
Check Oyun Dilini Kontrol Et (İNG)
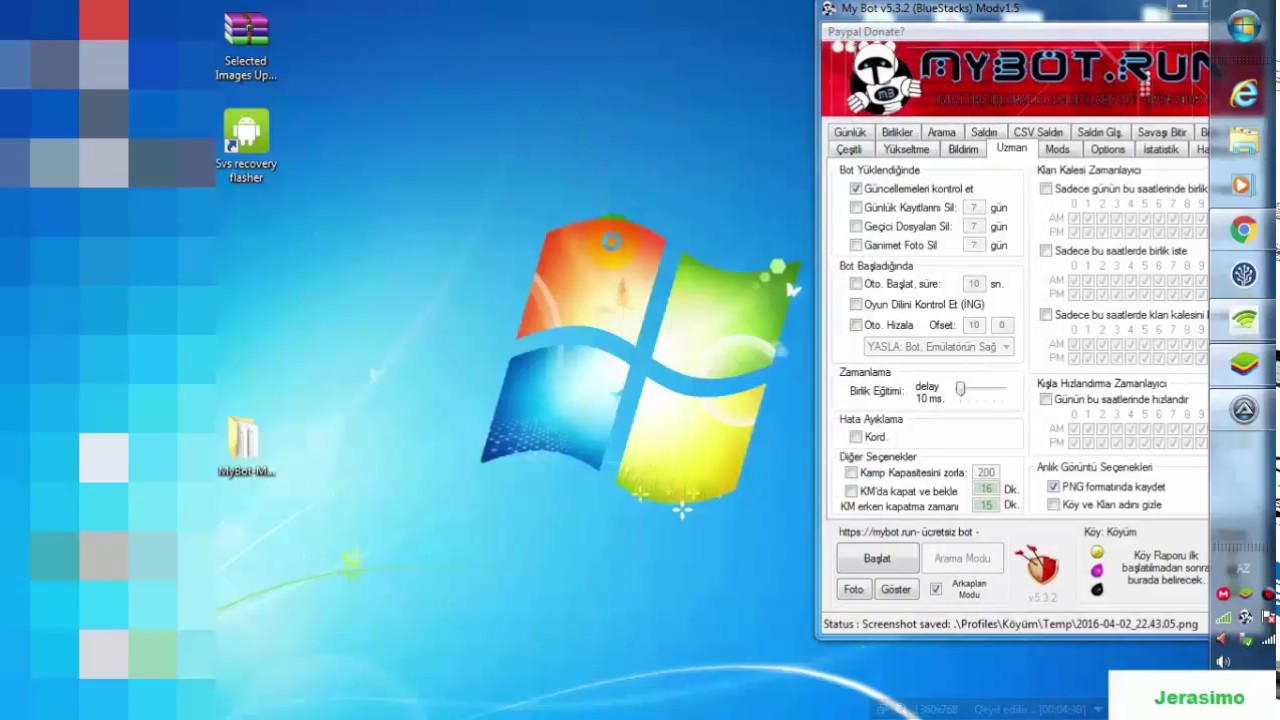click(856, 304)
